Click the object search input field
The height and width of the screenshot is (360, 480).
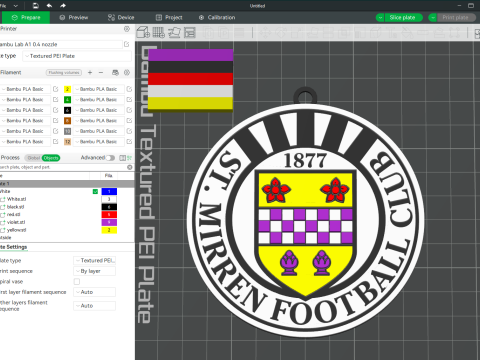(x=63, y=167)
